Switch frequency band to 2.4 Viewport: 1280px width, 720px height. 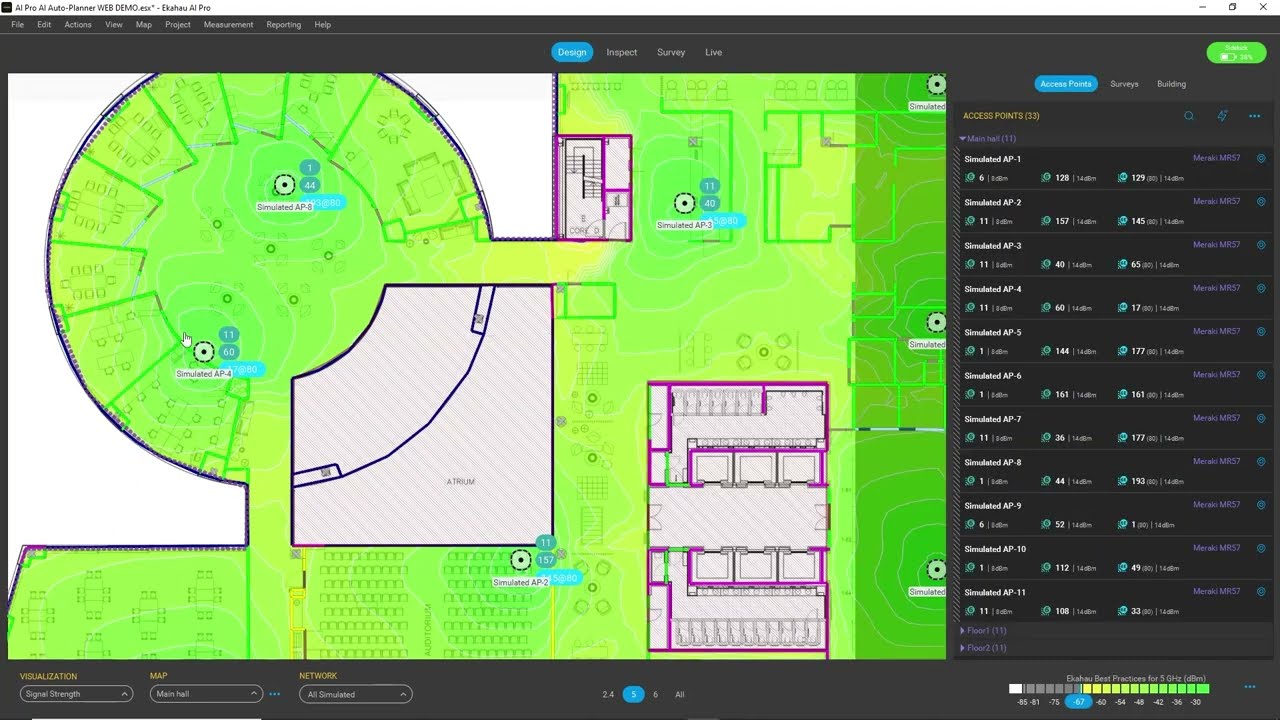pyautogui.click(x=608, y=694)
